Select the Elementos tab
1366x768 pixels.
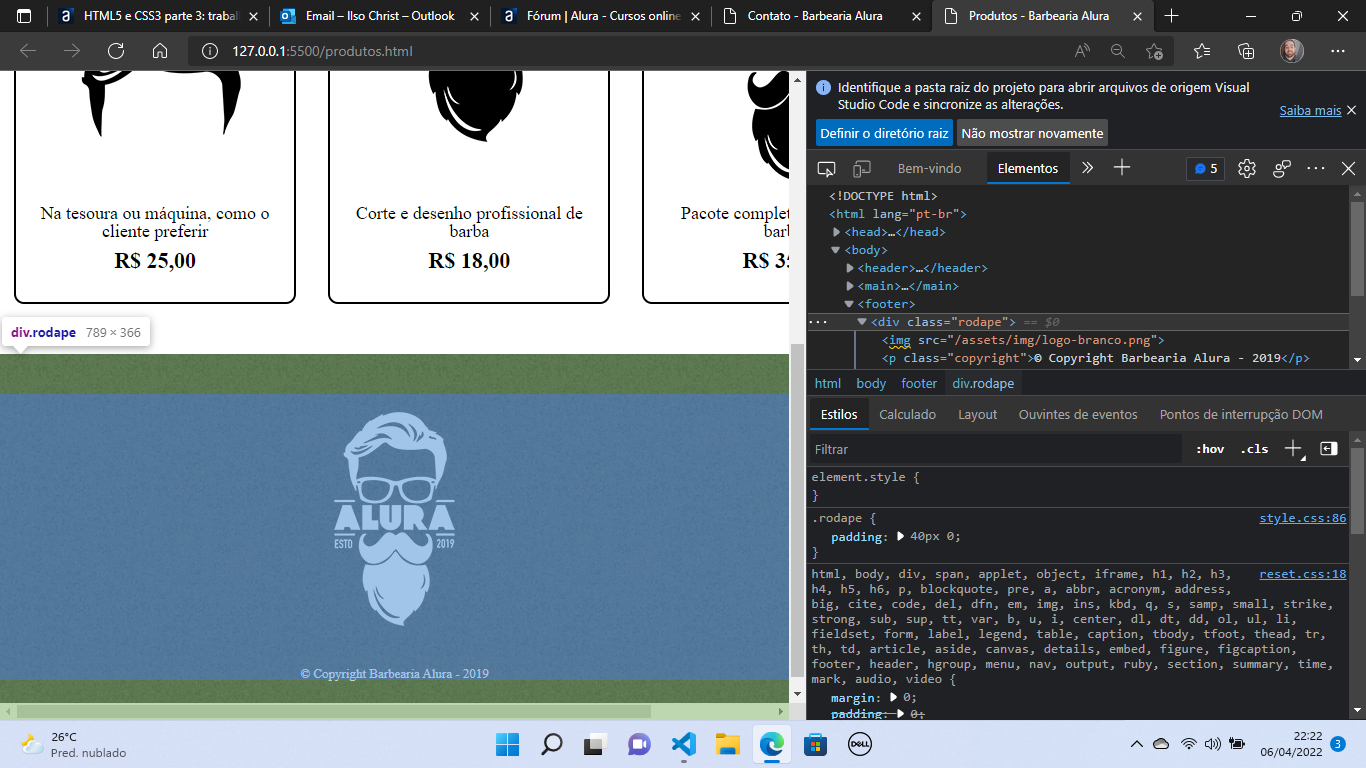click(x=1027, y=168)
